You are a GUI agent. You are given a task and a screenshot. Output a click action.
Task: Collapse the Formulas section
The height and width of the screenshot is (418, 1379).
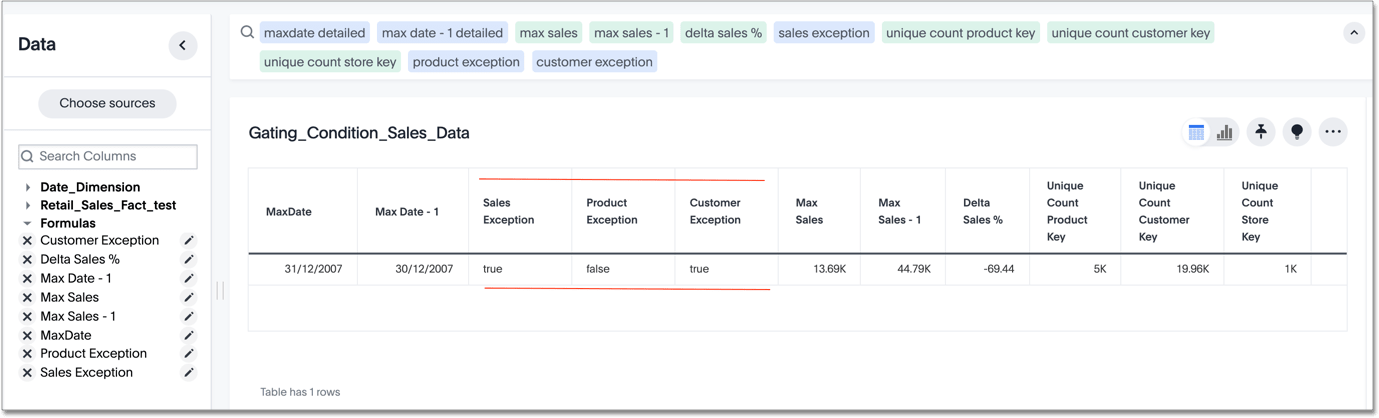(28, 224)
